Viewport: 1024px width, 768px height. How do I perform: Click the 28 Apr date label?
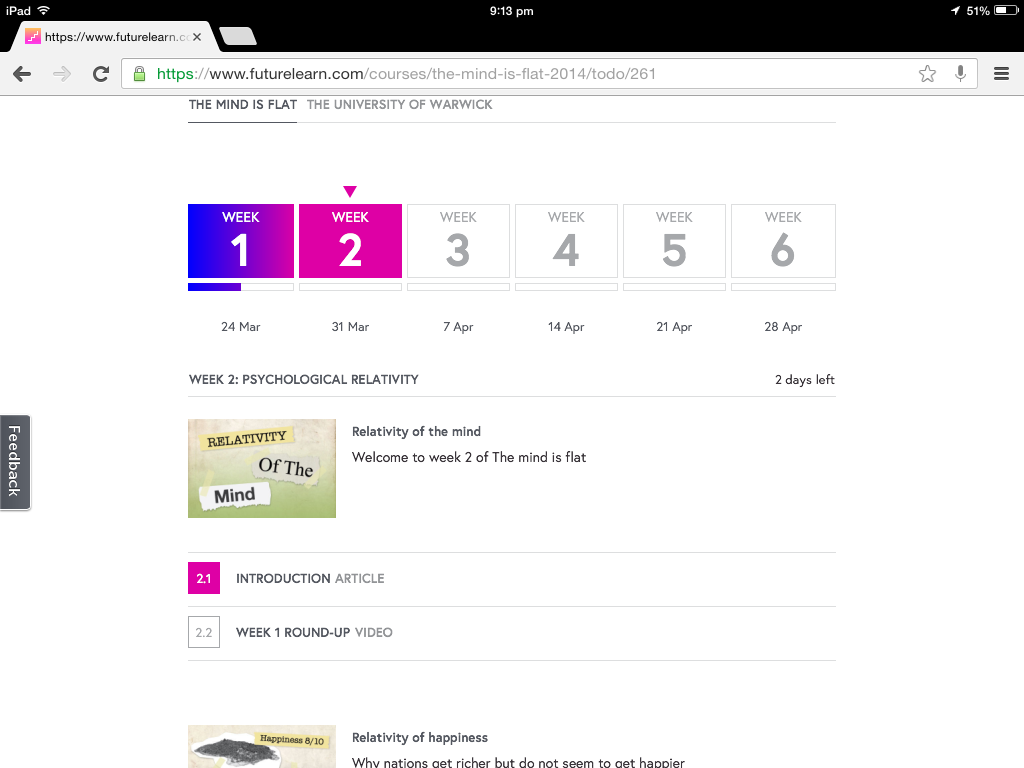point(783,327)
